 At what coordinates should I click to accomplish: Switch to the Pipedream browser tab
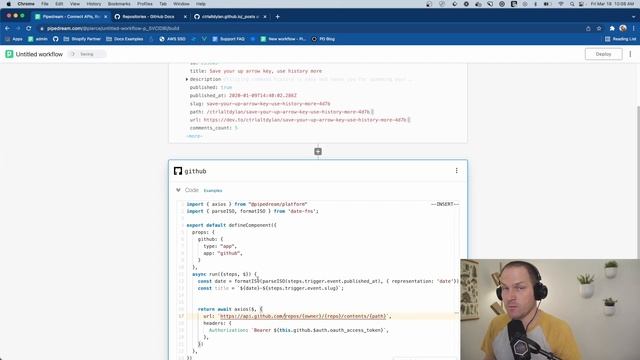coord(70,17)
